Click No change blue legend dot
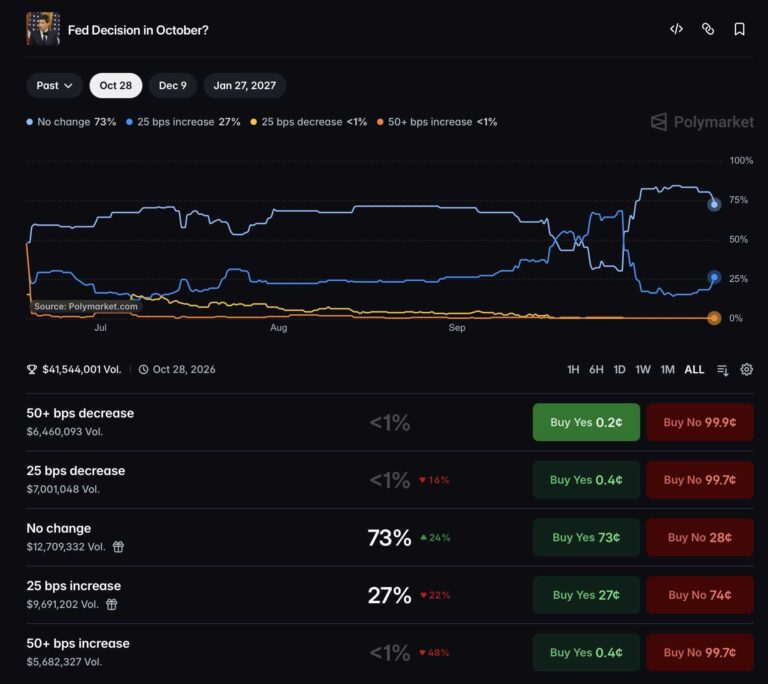Image resolution: width=768 pixels, height=684 pixels. tap(30, 122)
